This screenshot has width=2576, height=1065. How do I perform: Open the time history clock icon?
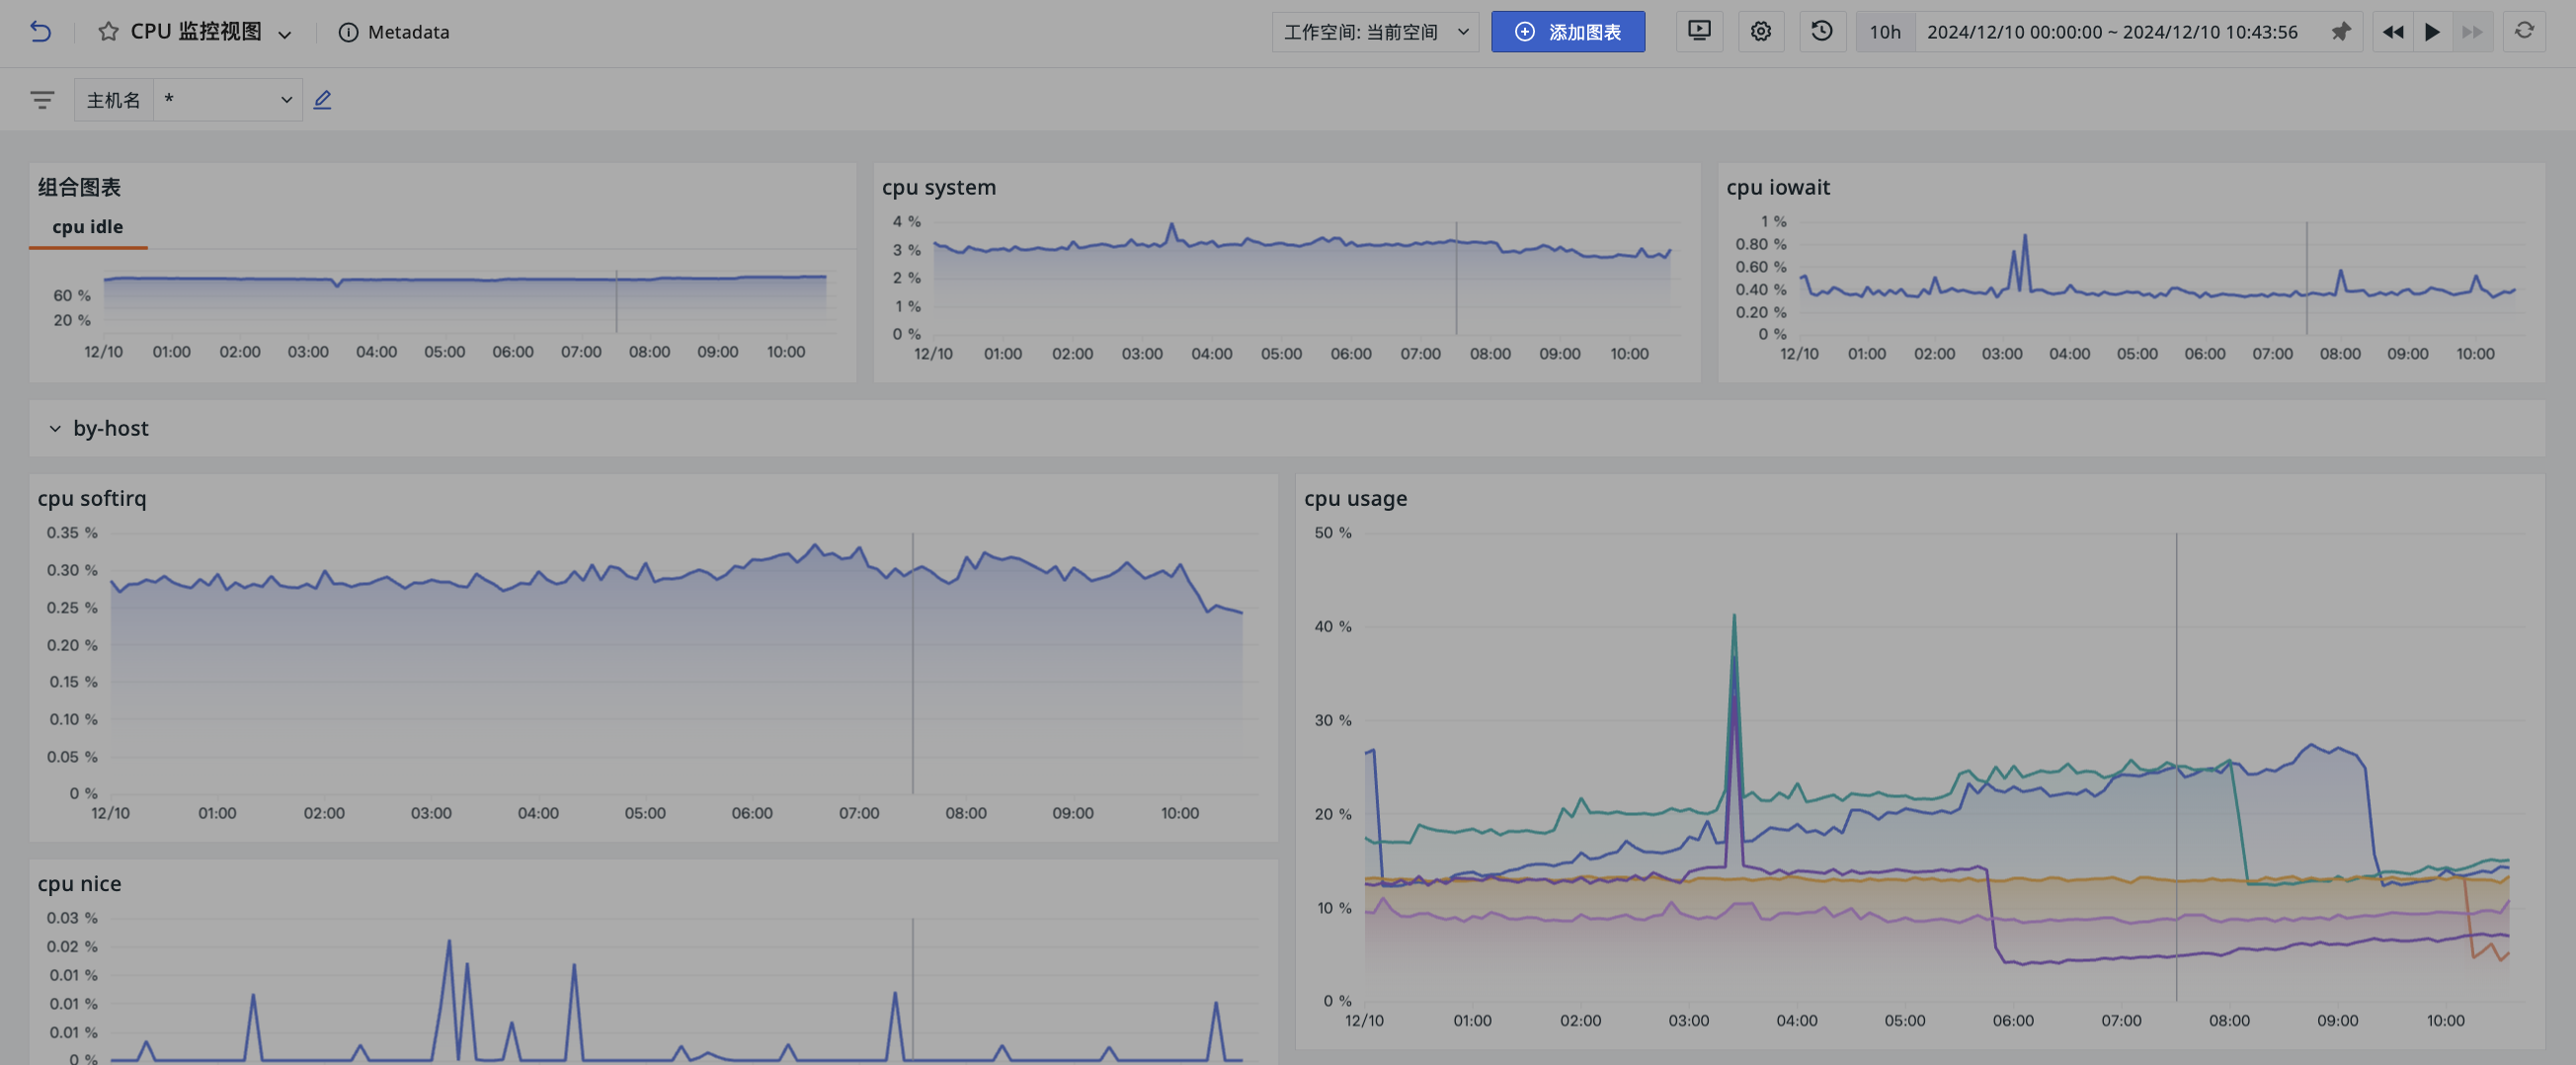tap(1821, 31)
